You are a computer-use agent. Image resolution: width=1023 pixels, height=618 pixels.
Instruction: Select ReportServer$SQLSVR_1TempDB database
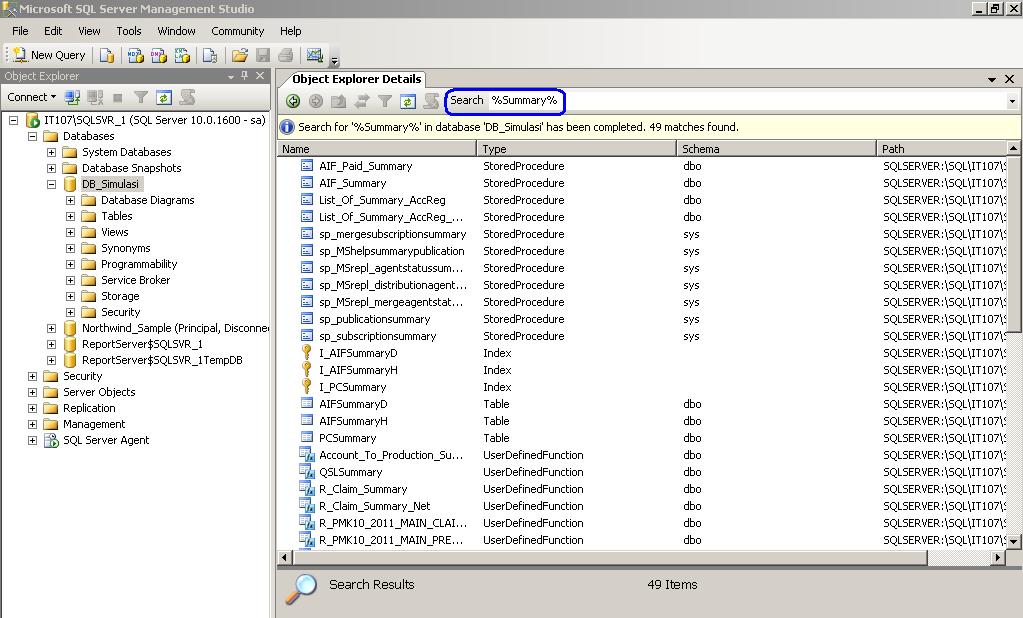click(x=162, y=360)
